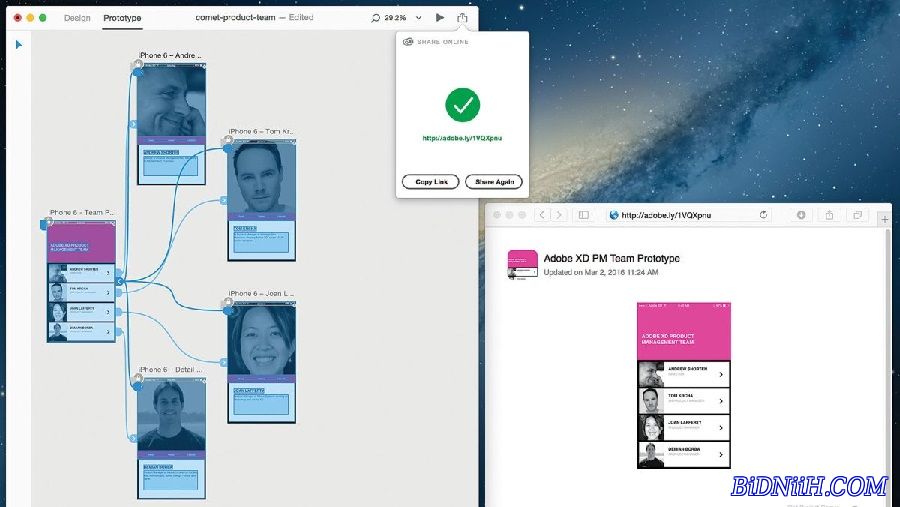Click the Creative Cloud icon beside Share Online
Viewport: 900px width, 507px height.
tap(408, 41)
